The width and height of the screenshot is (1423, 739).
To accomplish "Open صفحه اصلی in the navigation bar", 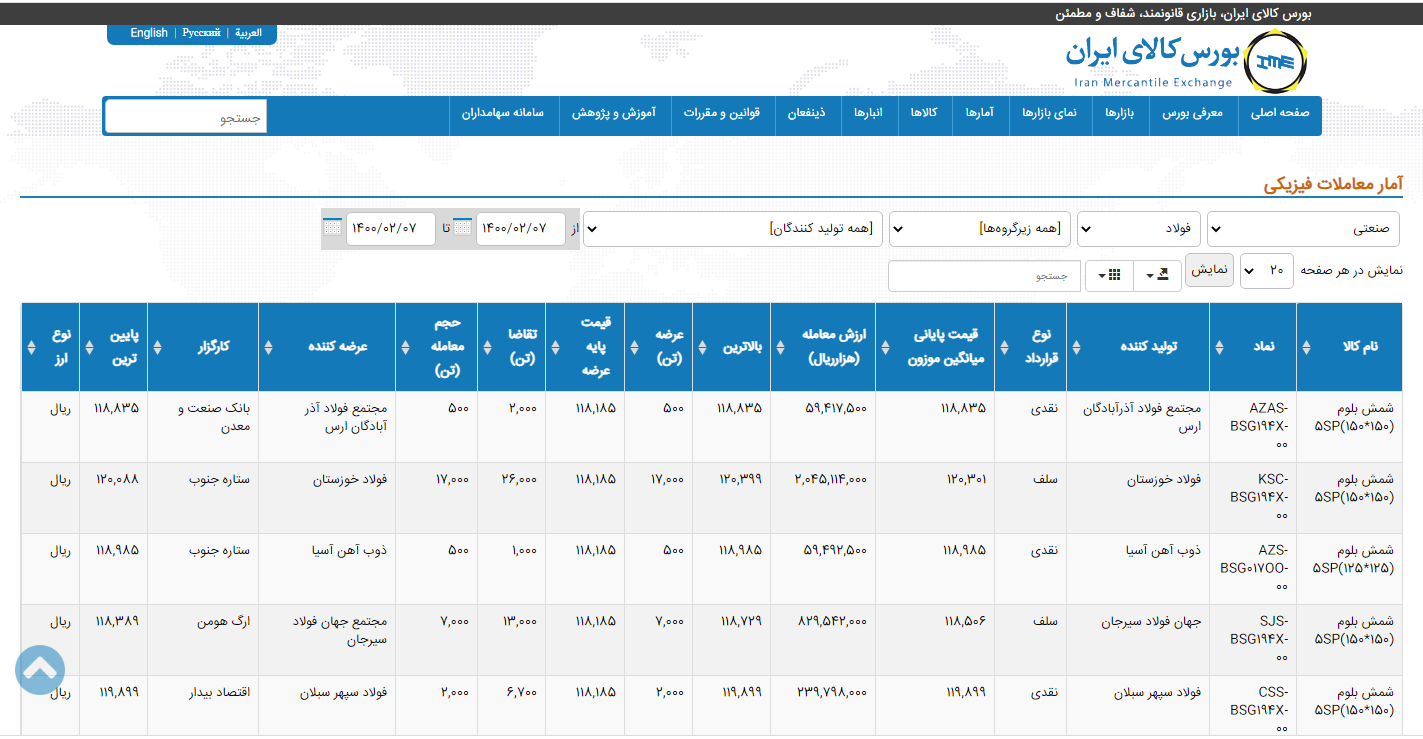I will tap(1280, 114).
